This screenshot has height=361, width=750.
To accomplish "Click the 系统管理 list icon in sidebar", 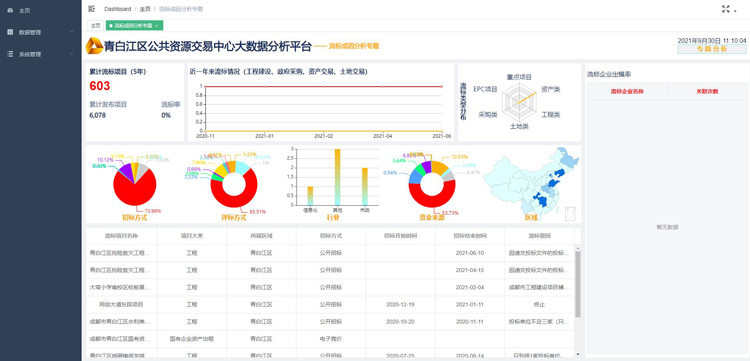I will point(11,54).
